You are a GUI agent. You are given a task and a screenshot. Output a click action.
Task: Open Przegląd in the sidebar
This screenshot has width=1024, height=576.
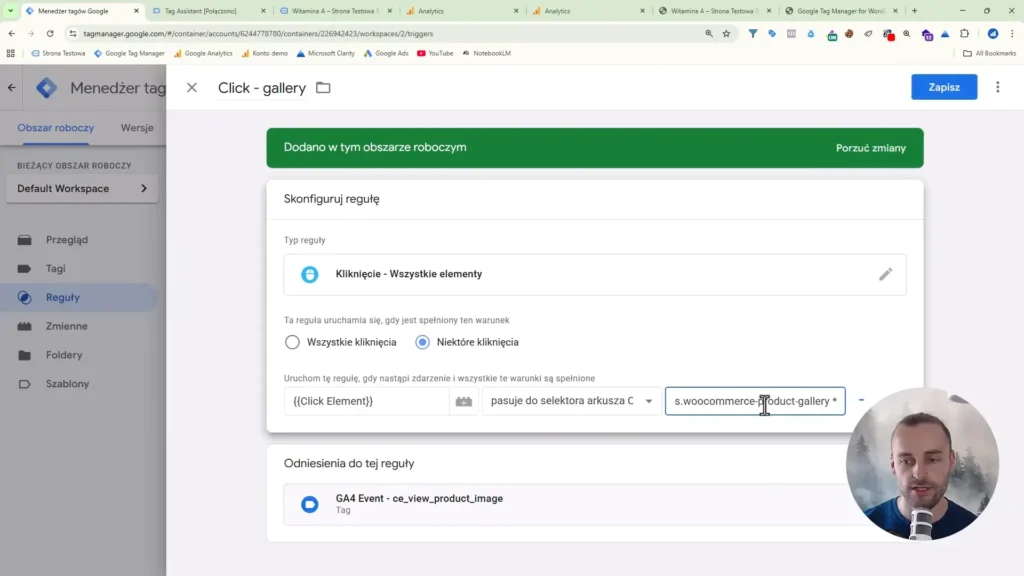(x=67, y=240)
